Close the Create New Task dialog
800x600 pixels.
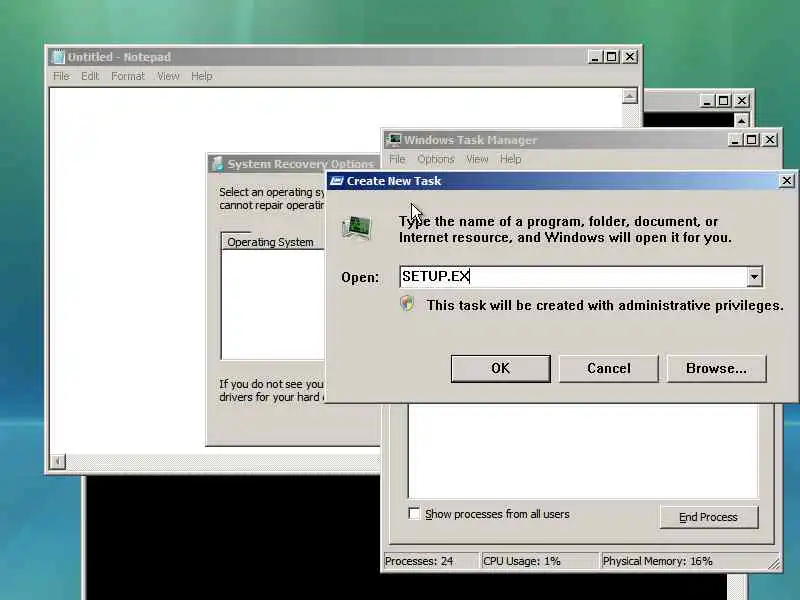[786, 181]
